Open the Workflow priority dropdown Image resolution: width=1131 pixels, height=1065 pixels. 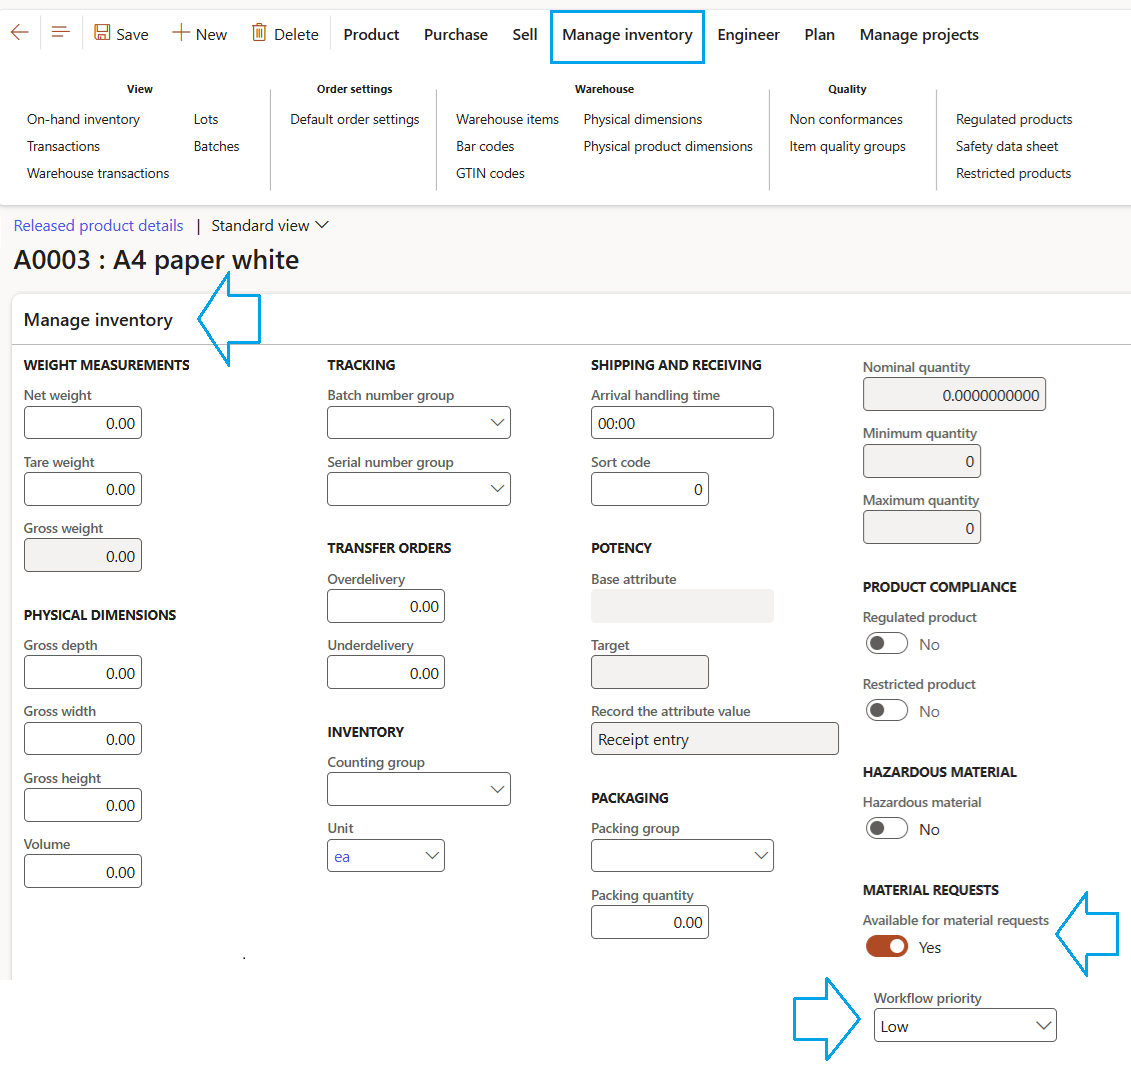pos(1042,1026)
